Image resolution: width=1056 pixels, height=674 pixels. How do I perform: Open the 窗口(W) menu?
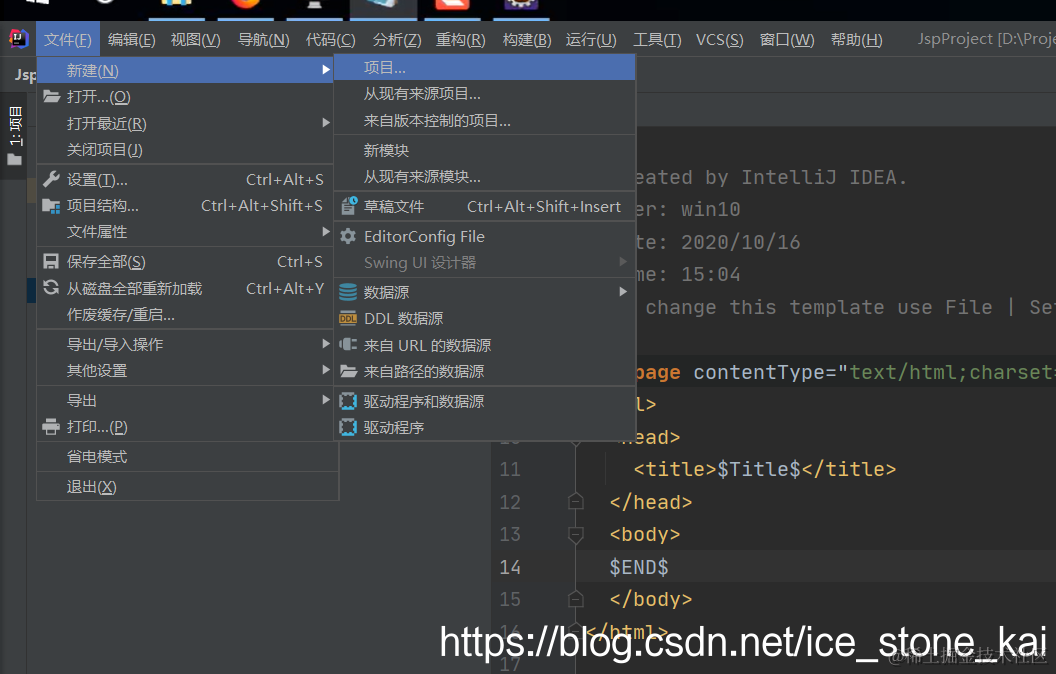tap(787, 40)
